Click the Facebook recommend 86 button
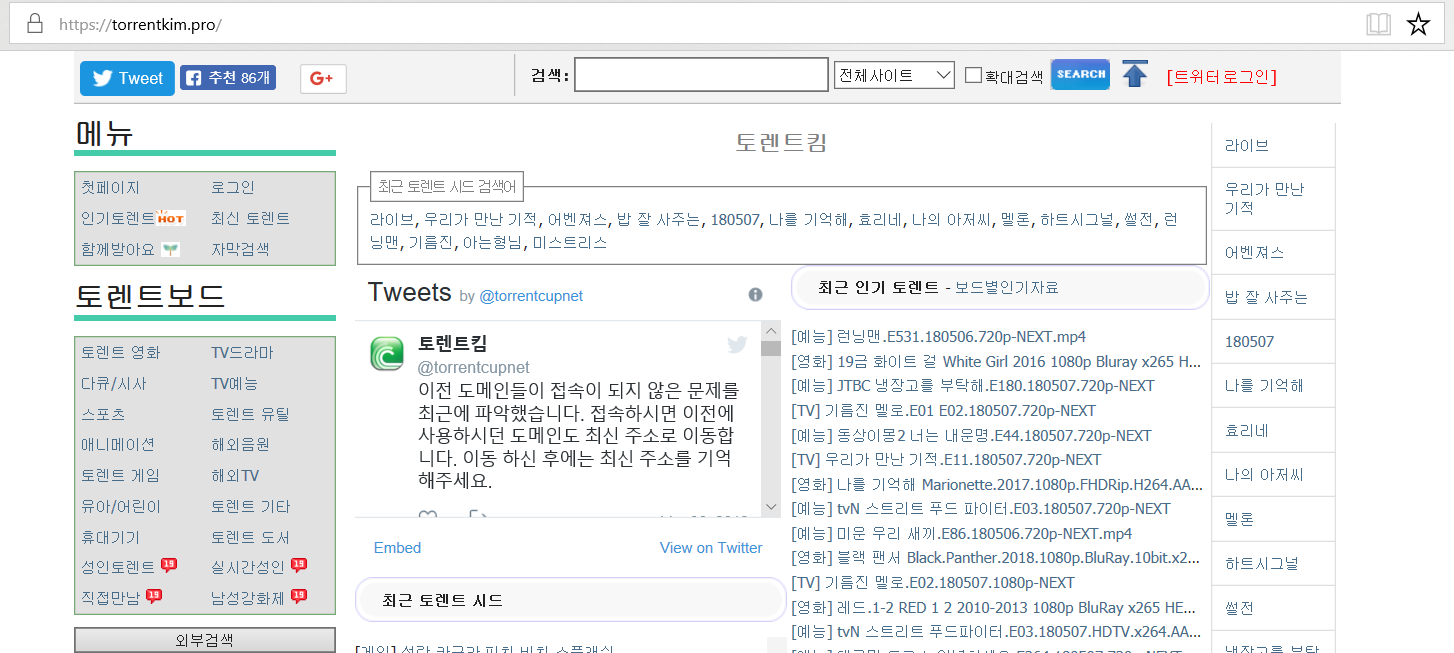The height and width of the screenshot is (653, 1454). click(228, 78)
